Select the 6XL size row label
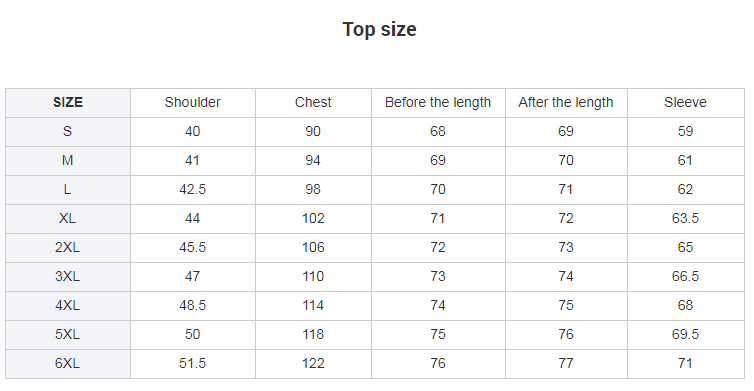Viewport: 754px width, 391px height. 68,363
